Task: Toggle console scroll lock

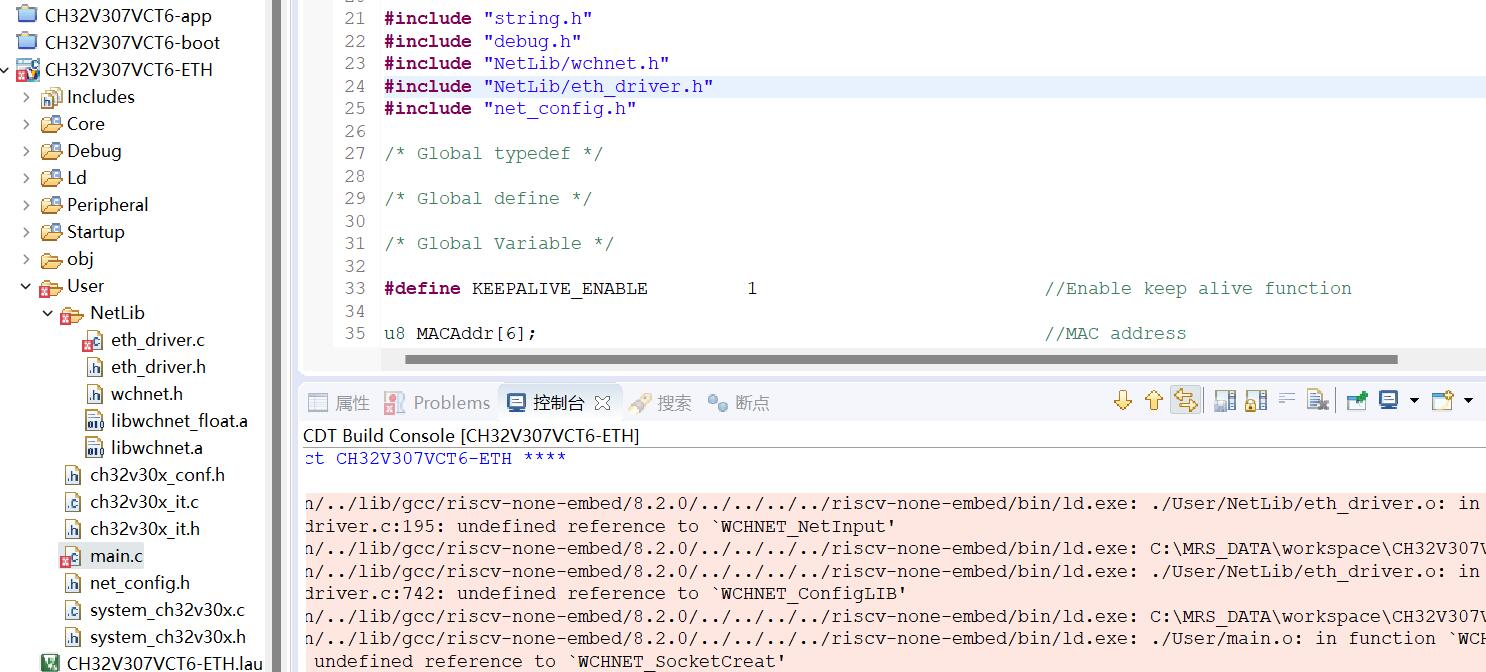Action: point(1255,401)
